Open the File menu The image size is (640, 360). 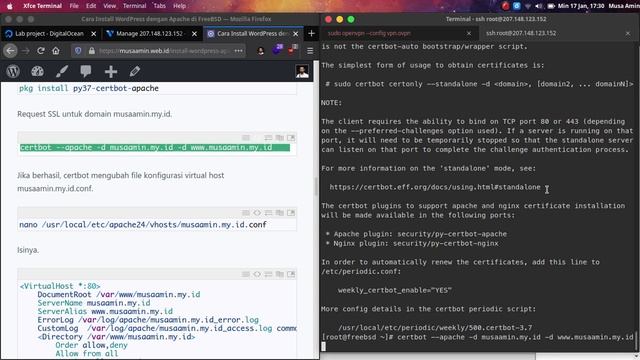point(74,6)
